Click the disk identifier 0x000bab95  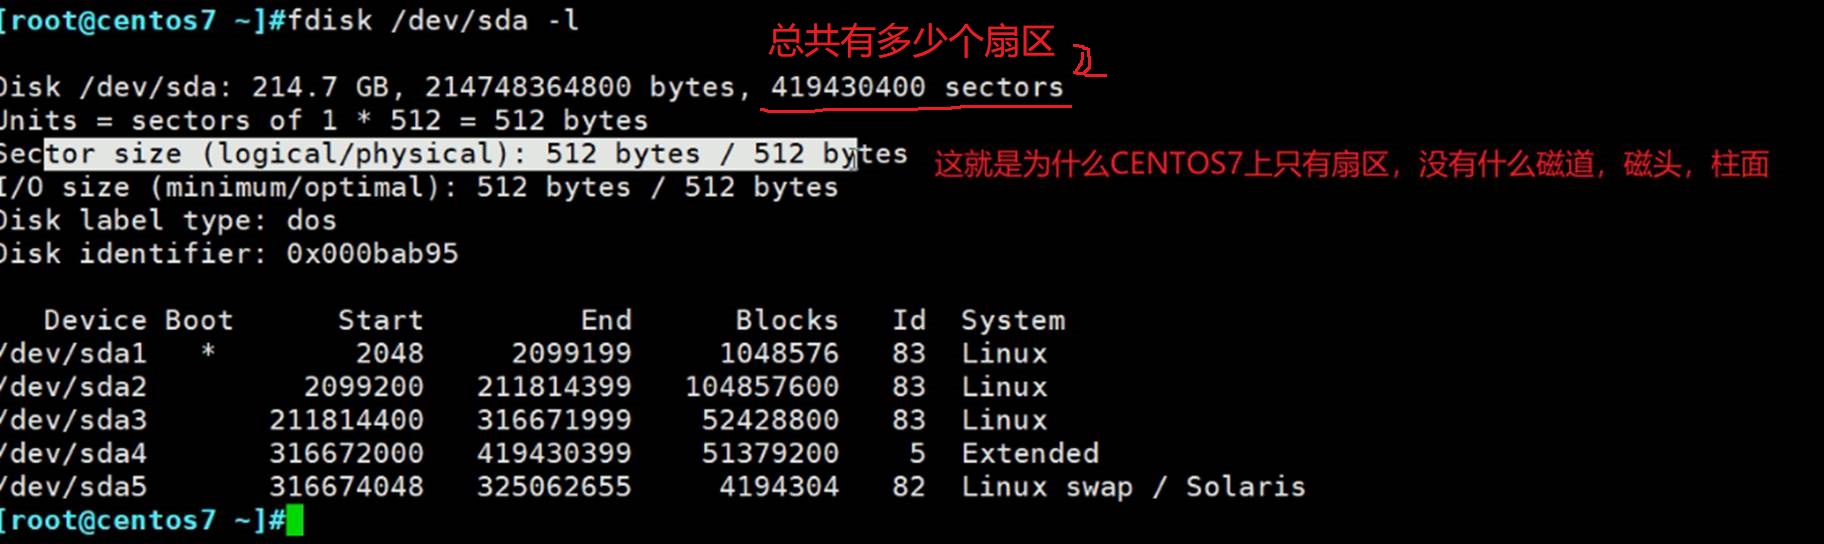coord(372,254)
